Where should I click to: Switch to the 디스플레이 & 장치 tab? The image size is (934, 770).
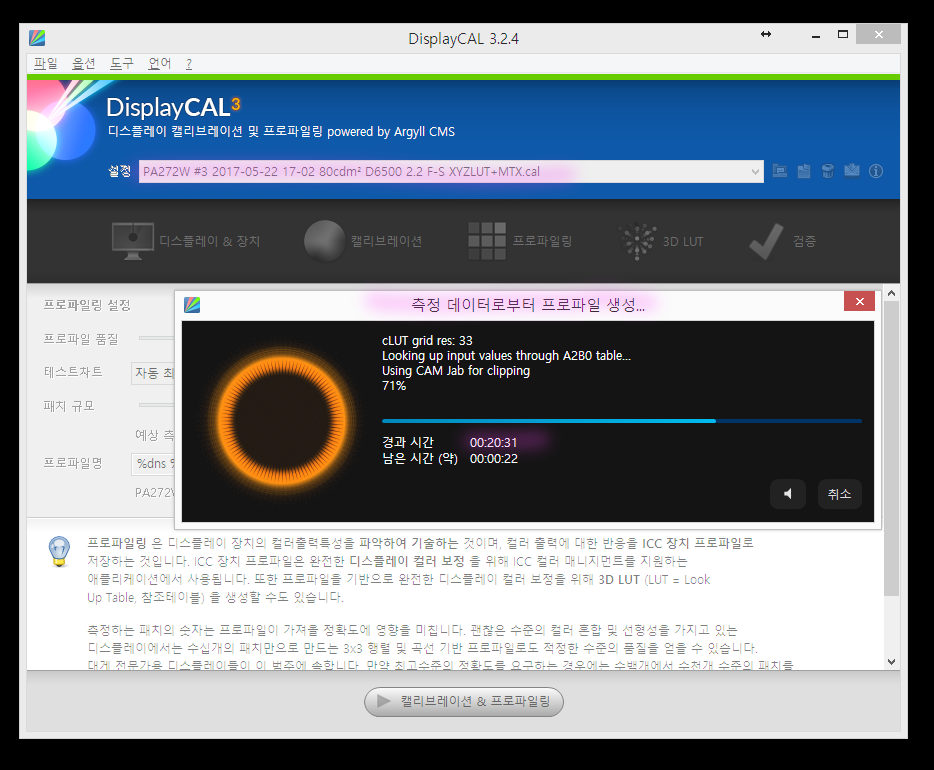(x=186, y=241)
